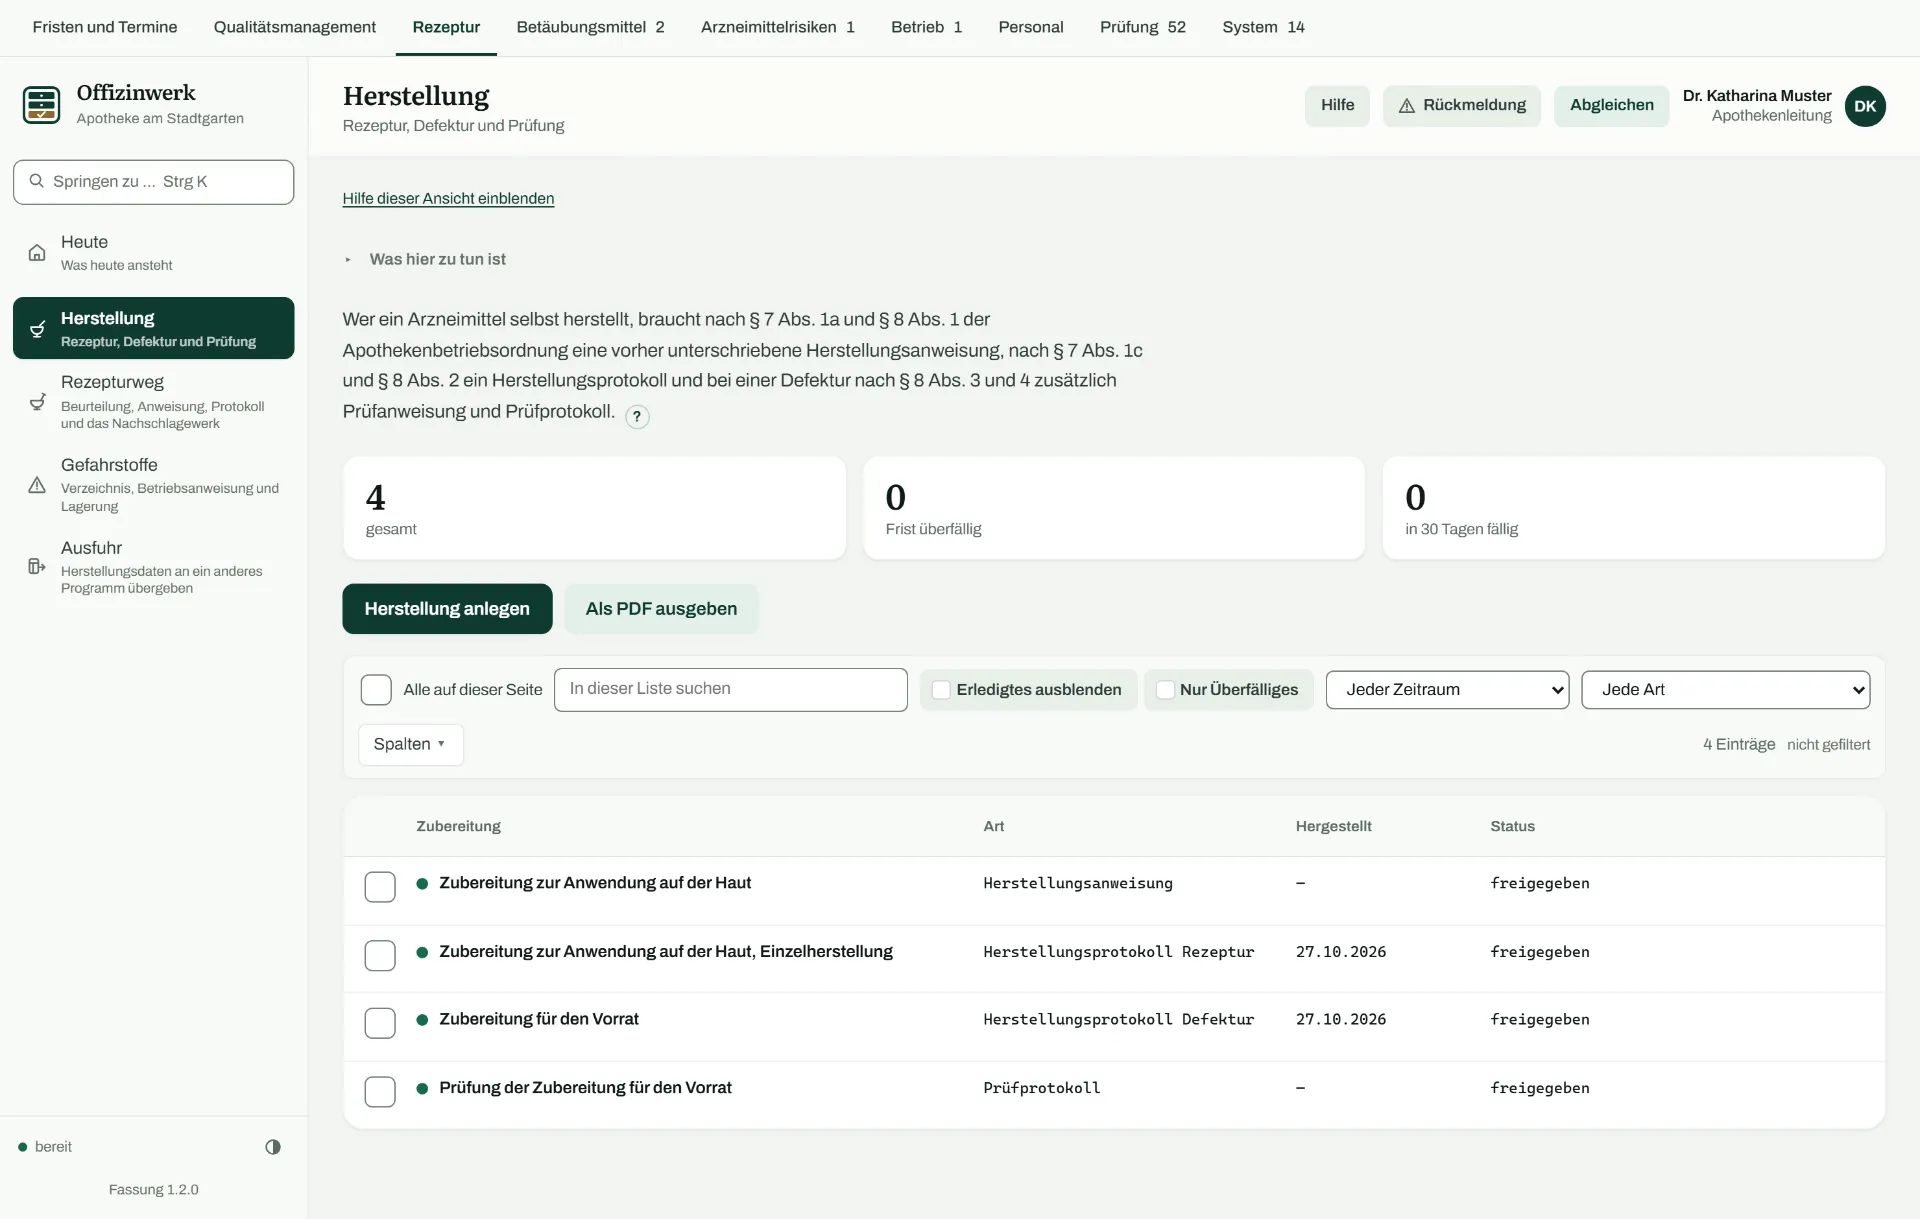
Task: Click the DK user avatar
Action: [x=1865, y=106]
